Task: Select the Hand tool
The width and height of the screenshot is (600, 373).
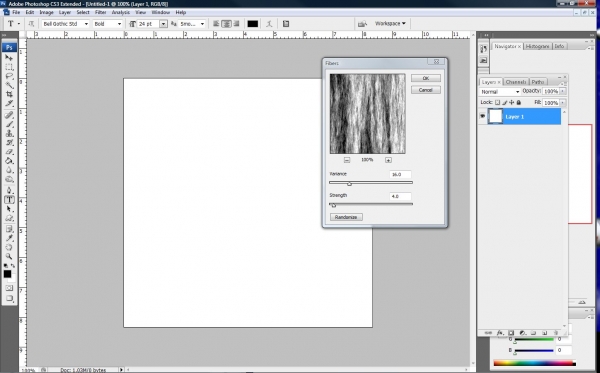Action: pyautogui.click(x=9, y=248)
